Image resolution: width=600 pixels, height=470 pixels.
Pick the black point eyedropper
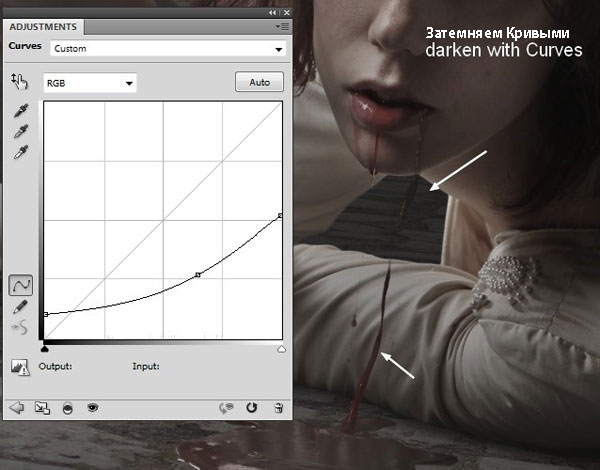coord(21,110)
